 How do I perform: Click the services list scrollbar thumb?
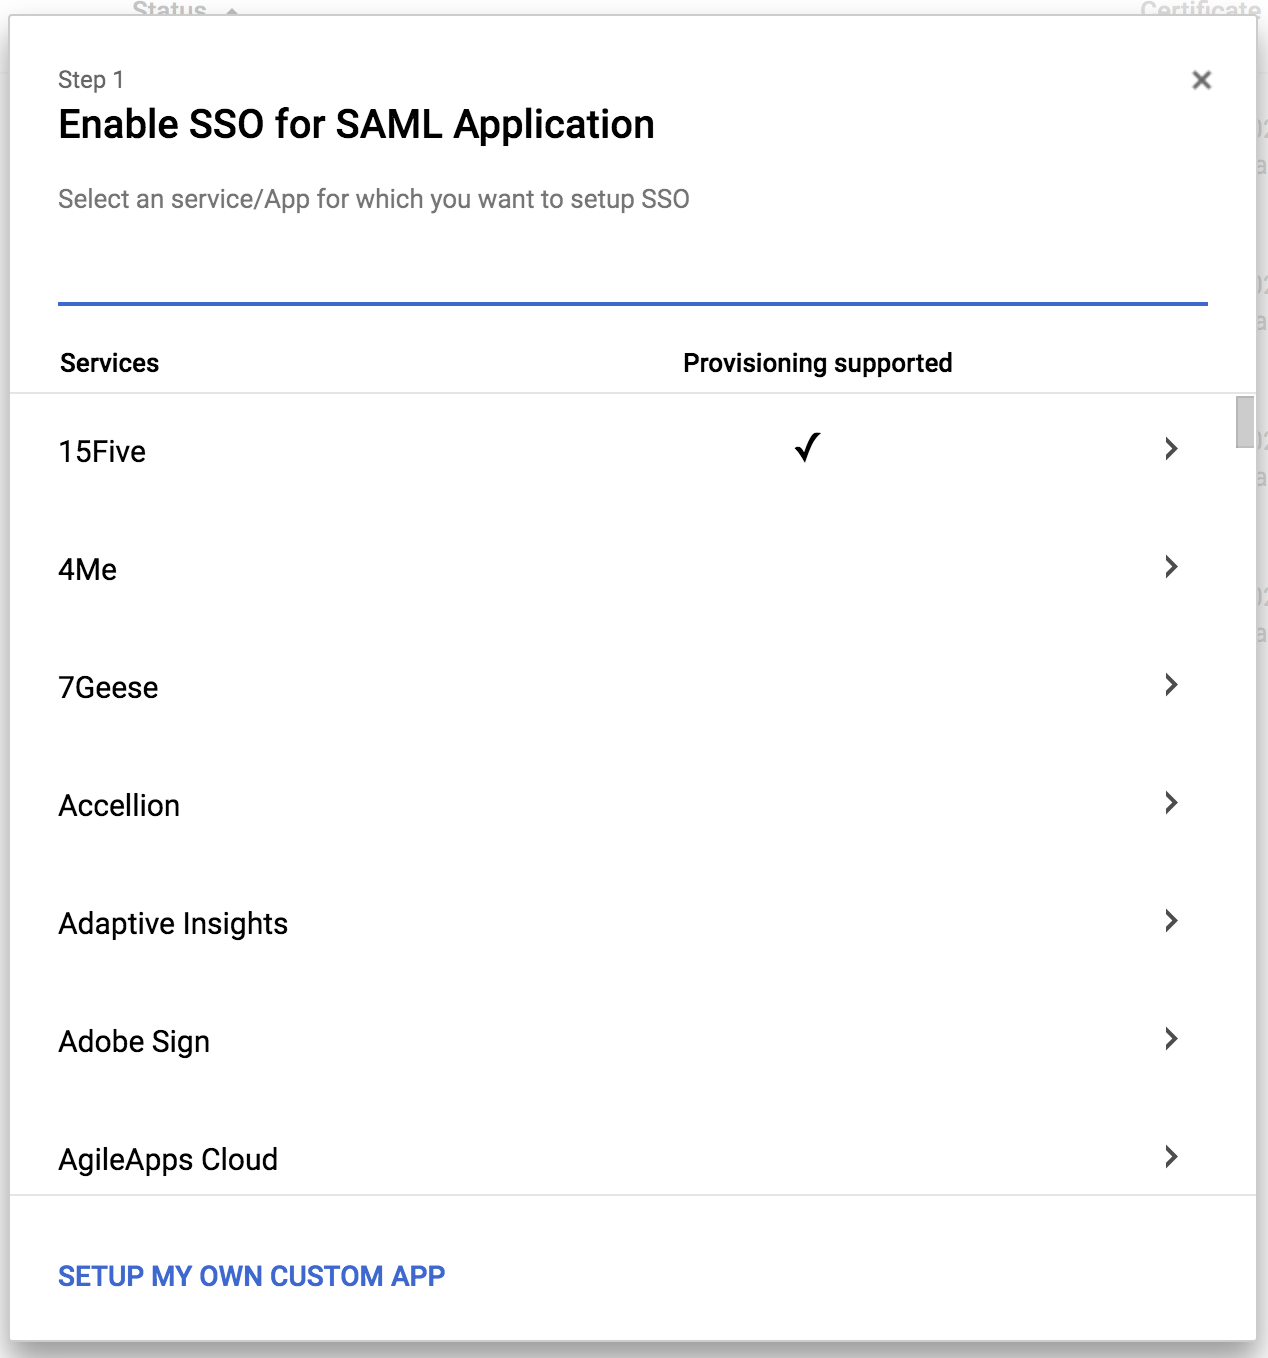(x=1244, y=422)
